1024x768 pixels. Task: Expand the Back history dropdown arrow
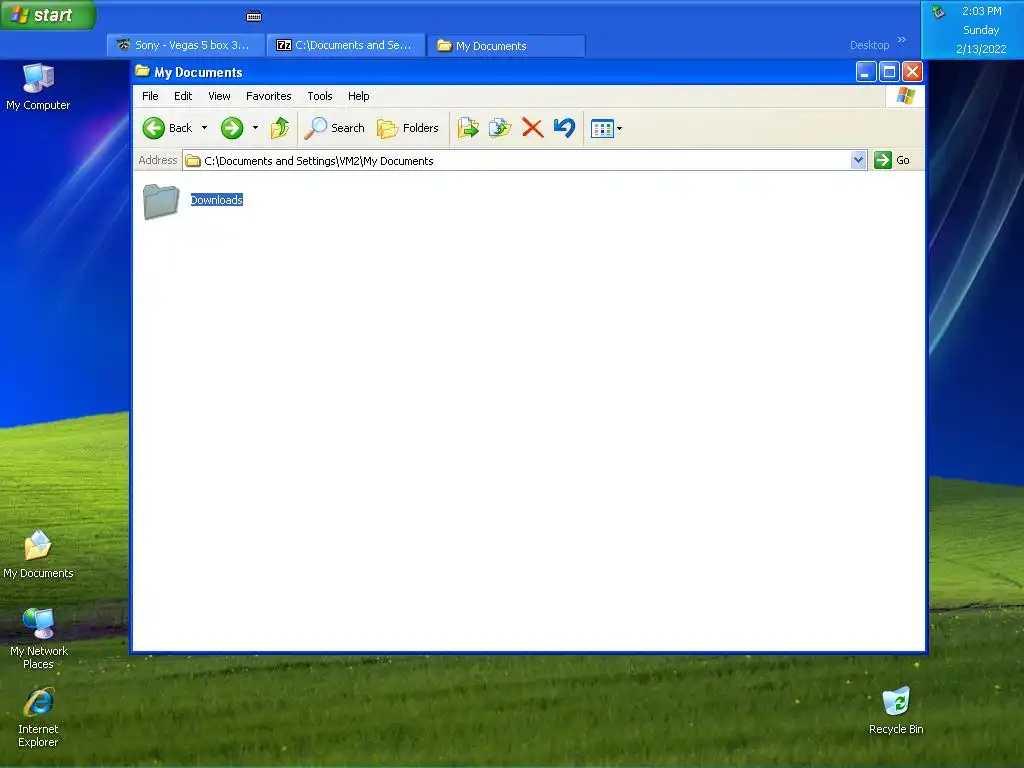click(x=204, y=128)
